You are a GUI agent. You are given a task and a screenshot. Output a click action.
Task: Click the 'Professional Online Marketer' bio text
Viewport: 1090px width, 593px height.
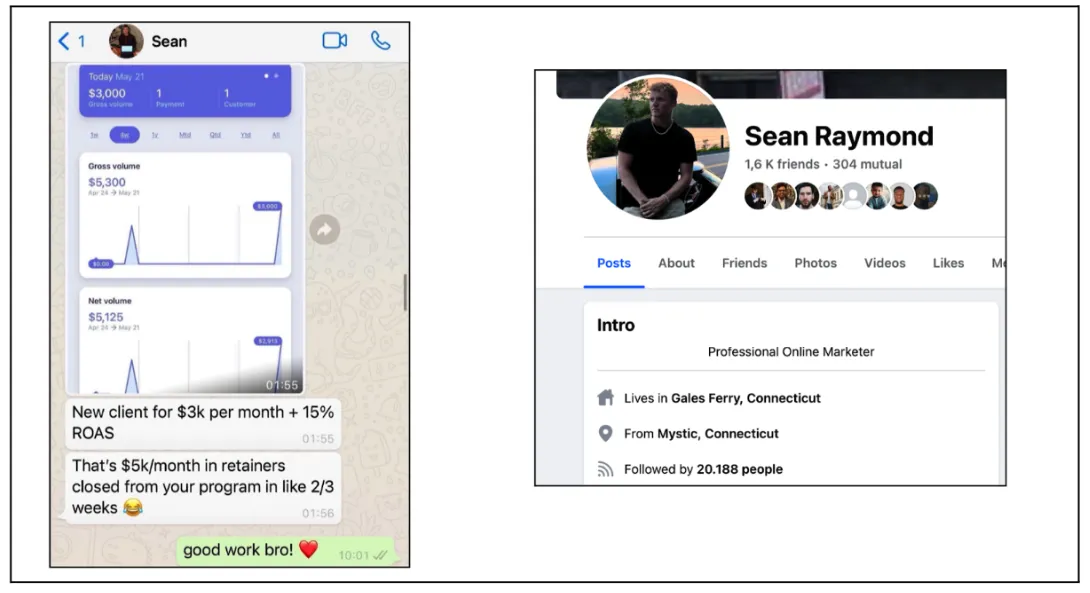click(x=791, y=352)
